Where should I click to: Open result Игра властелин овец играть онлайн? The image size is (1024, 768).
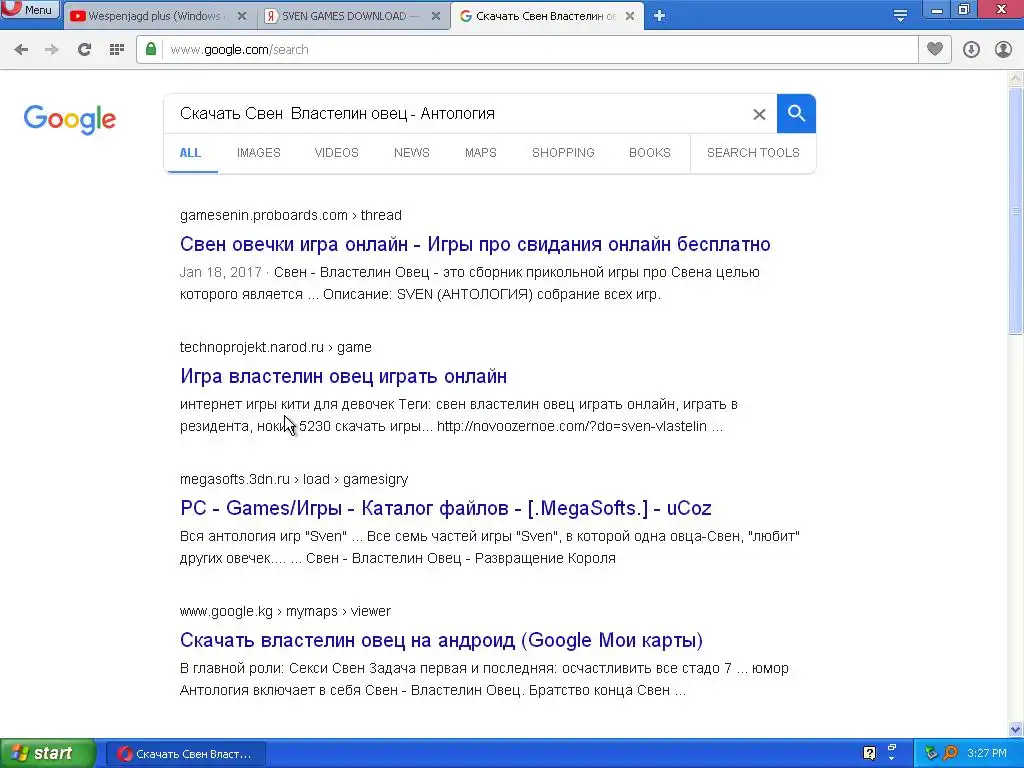(x=344, y=376)
